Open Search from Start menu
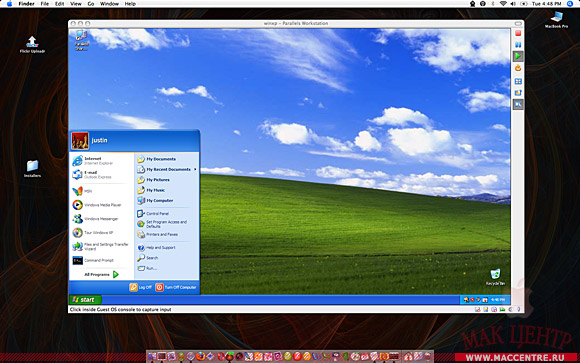The width and height of the screenshot is (580, 363). pos(147,258)
